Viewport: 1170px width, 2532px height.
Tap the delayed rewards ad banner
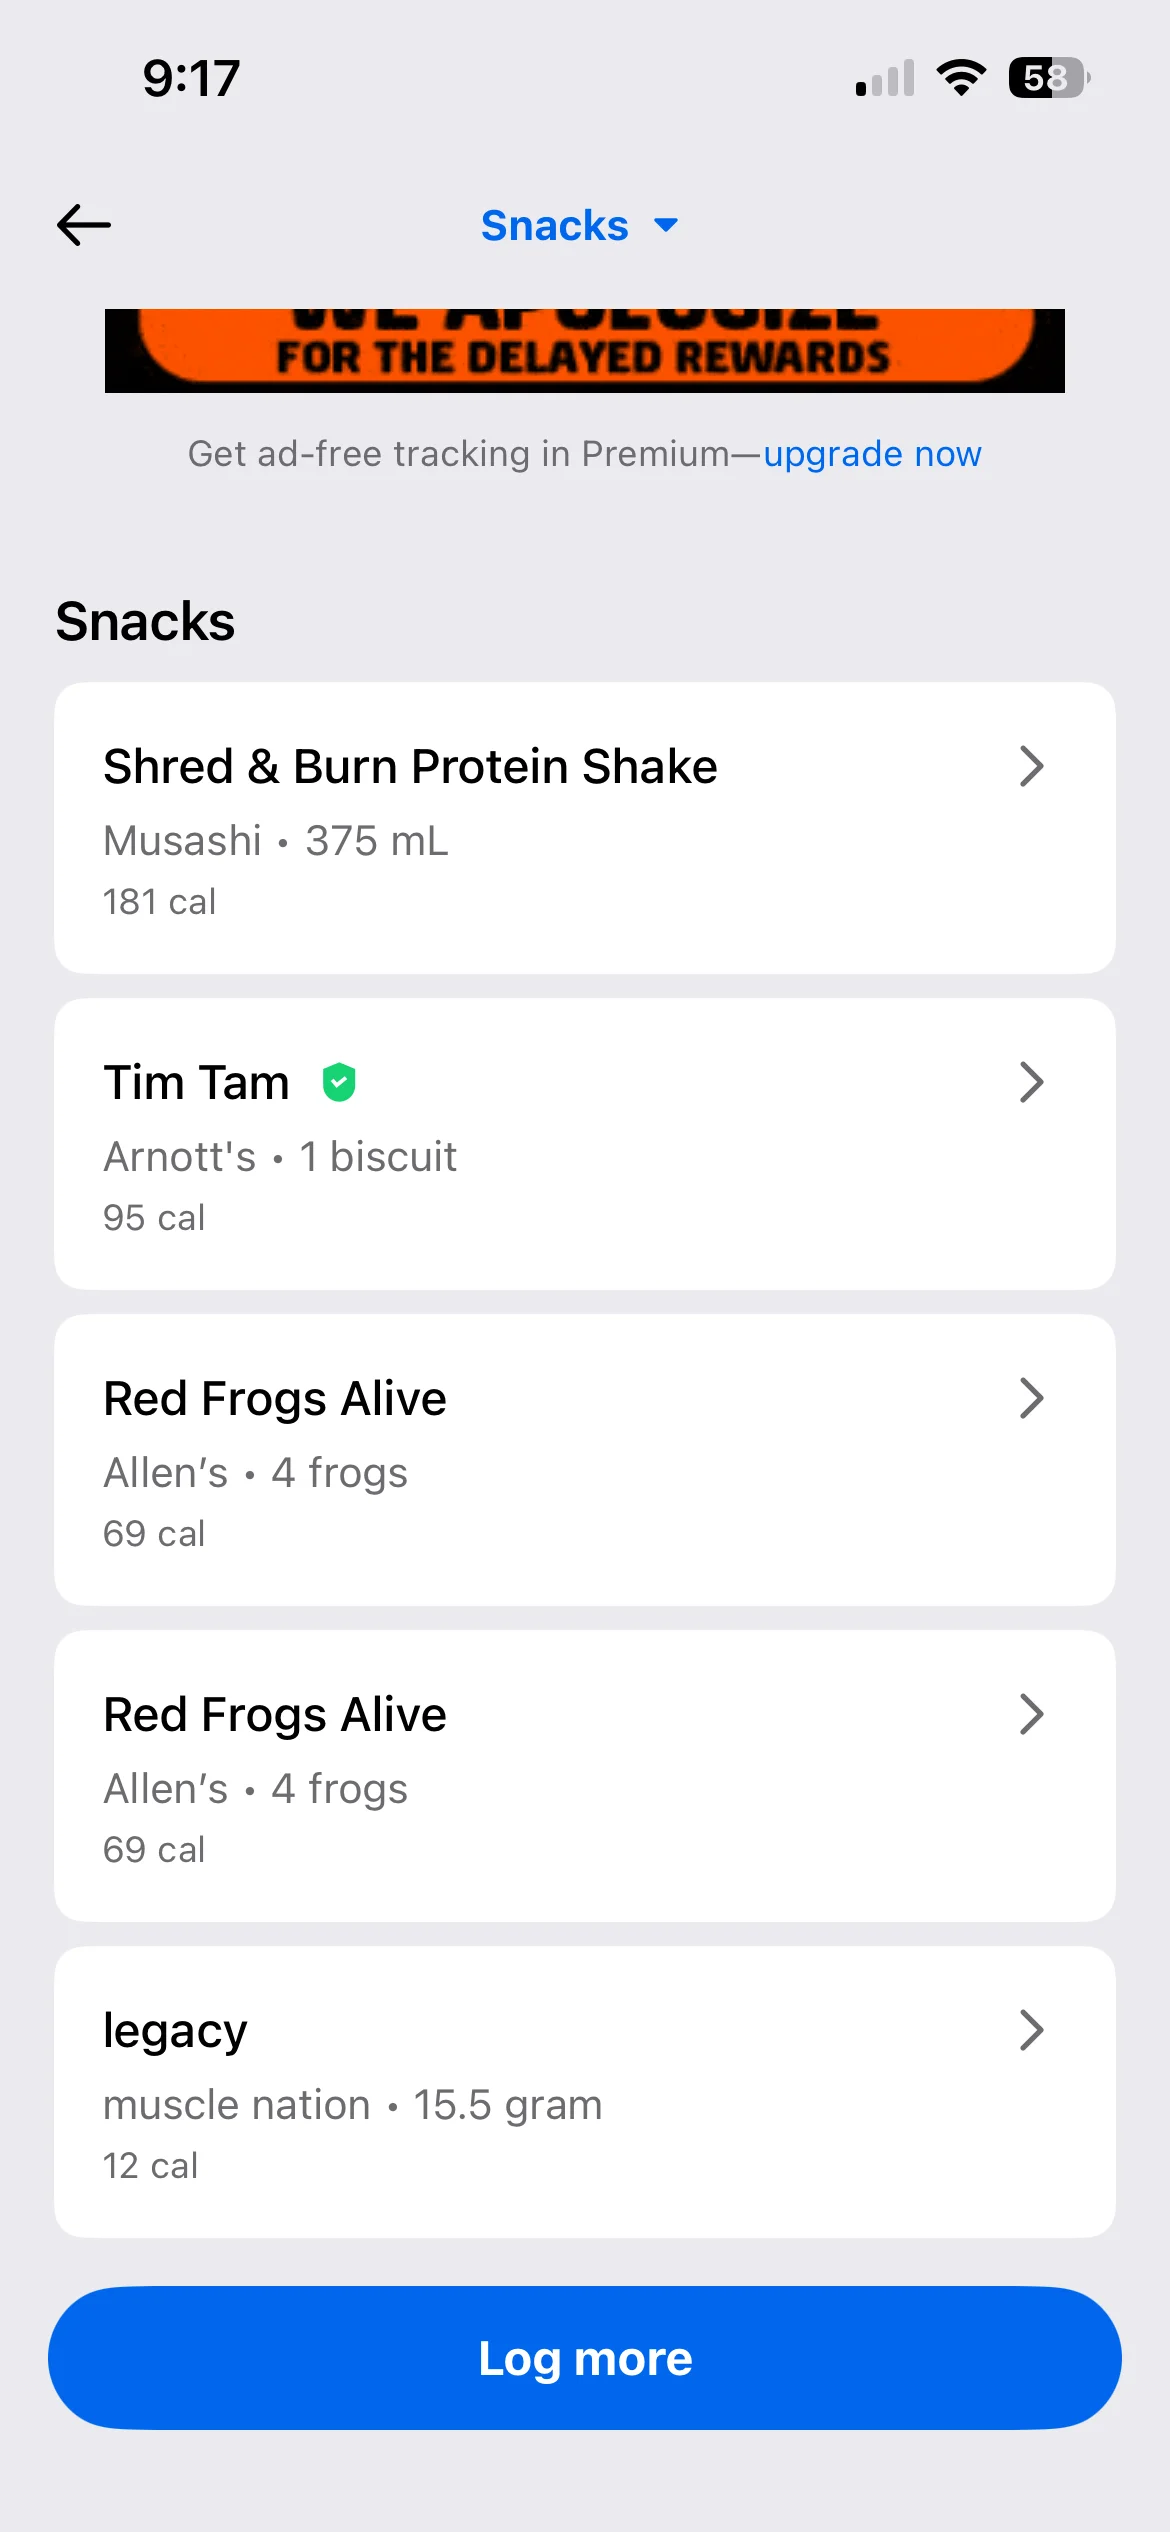(x=584, y=350)
